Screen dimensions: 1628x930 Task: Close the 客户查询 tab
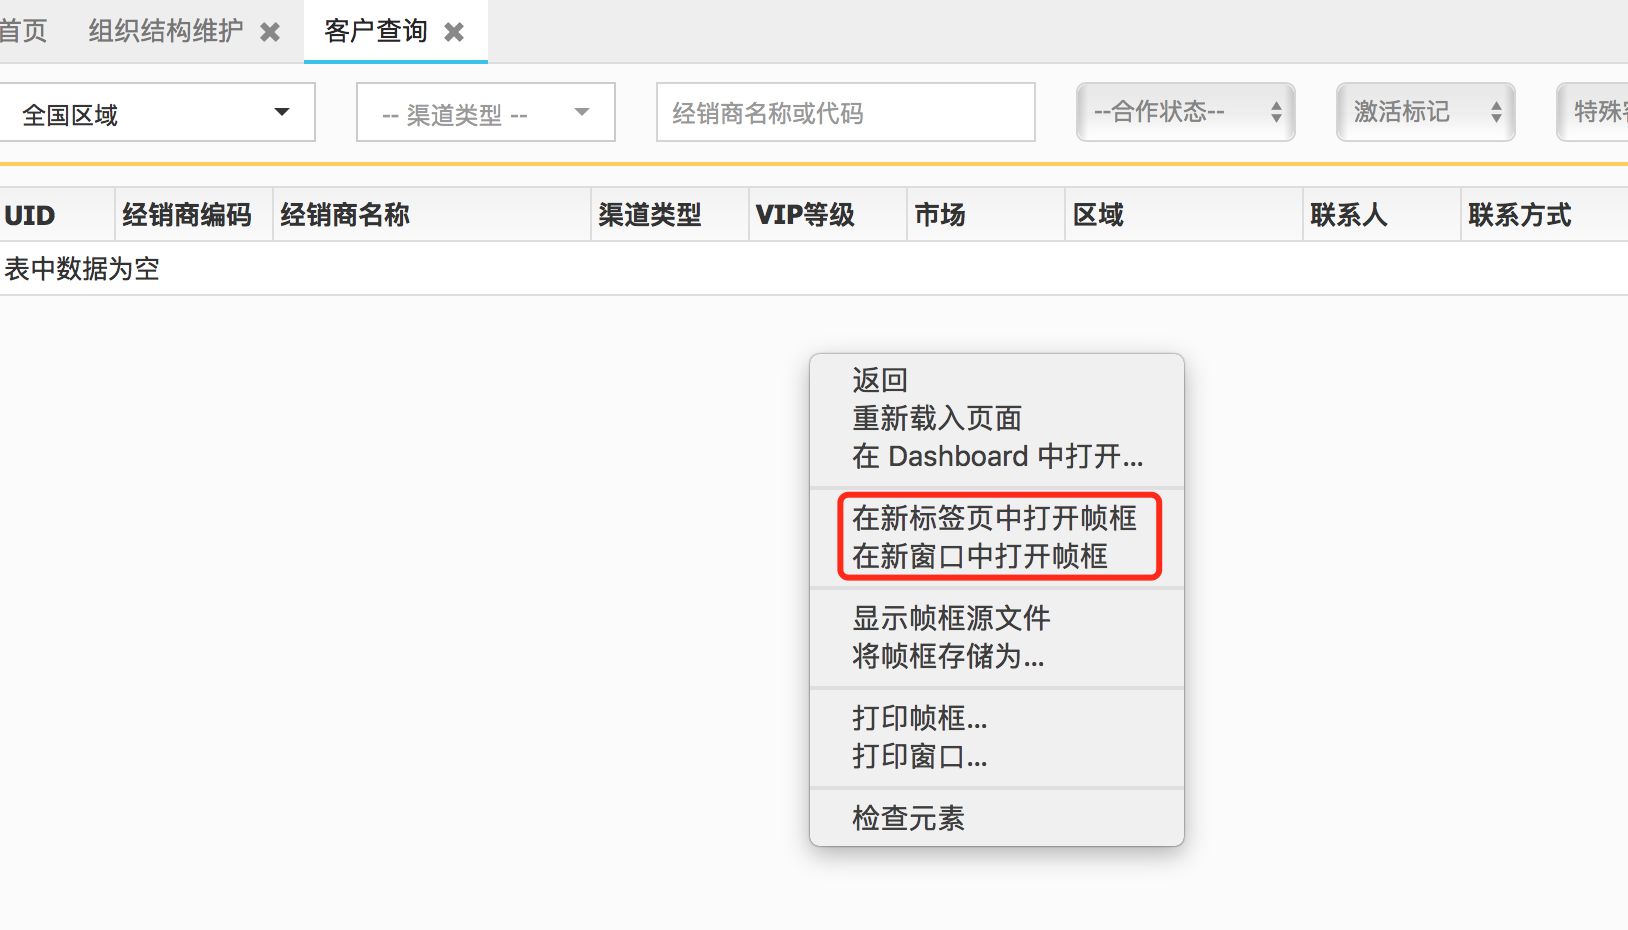(x=455, y=31)
